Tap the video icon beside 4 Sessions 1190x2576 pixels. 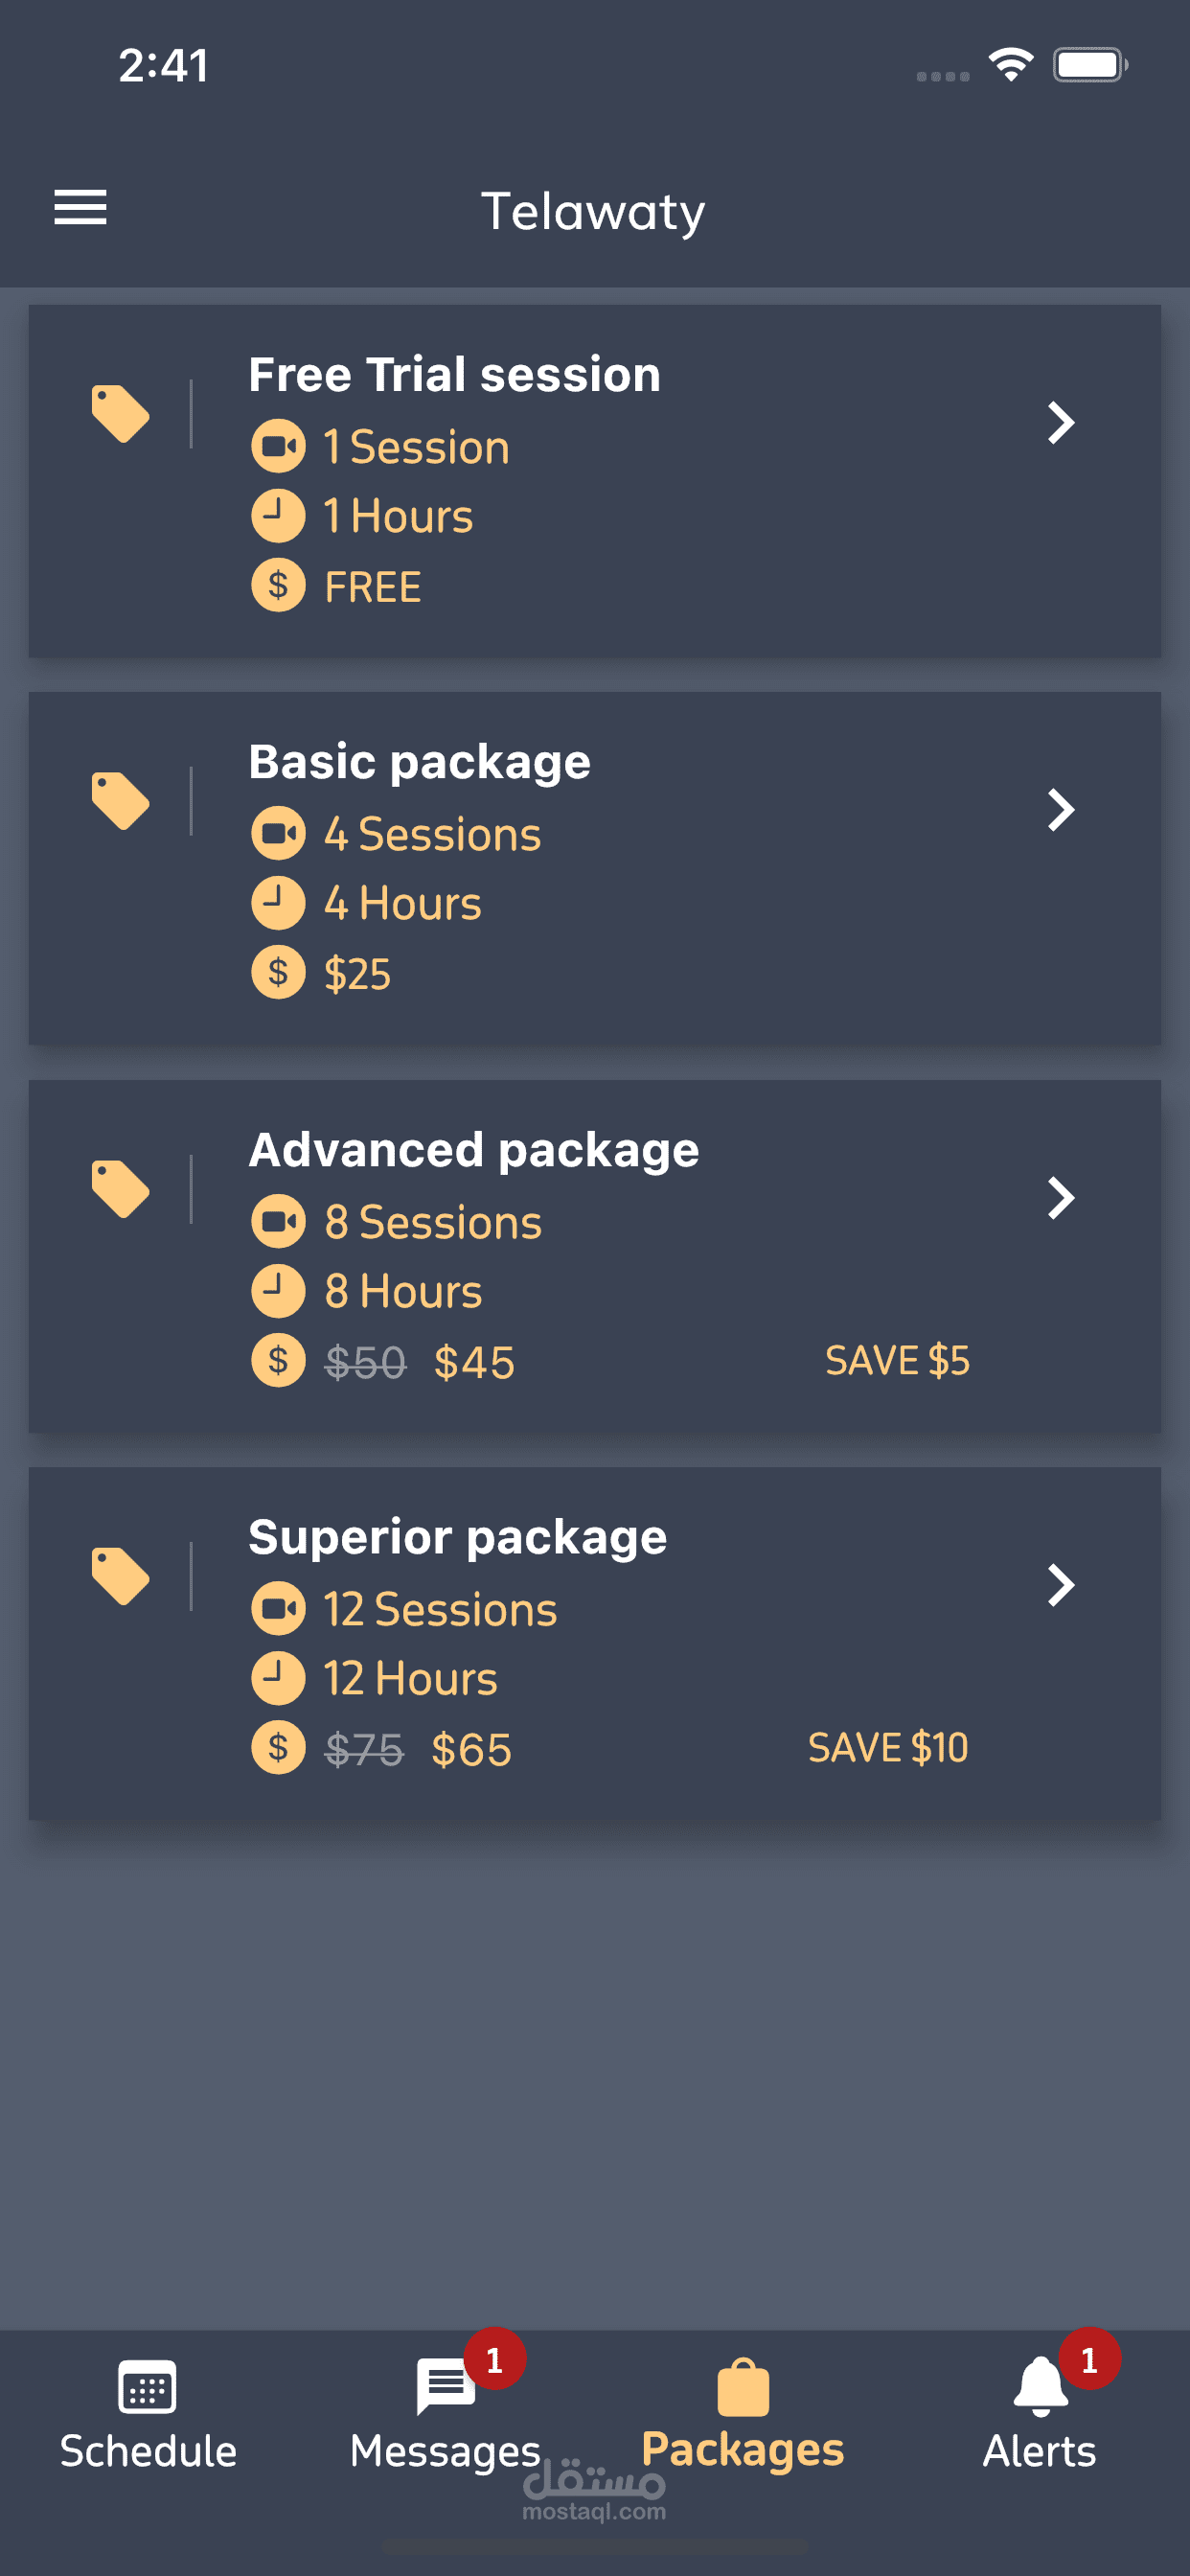click(x=278, y=833)
